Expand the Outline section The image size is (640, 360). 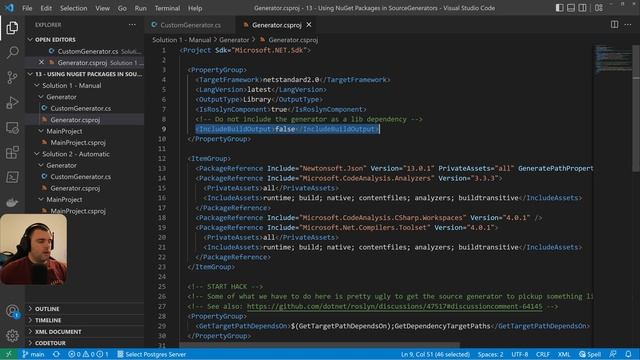tap(85, 309)
